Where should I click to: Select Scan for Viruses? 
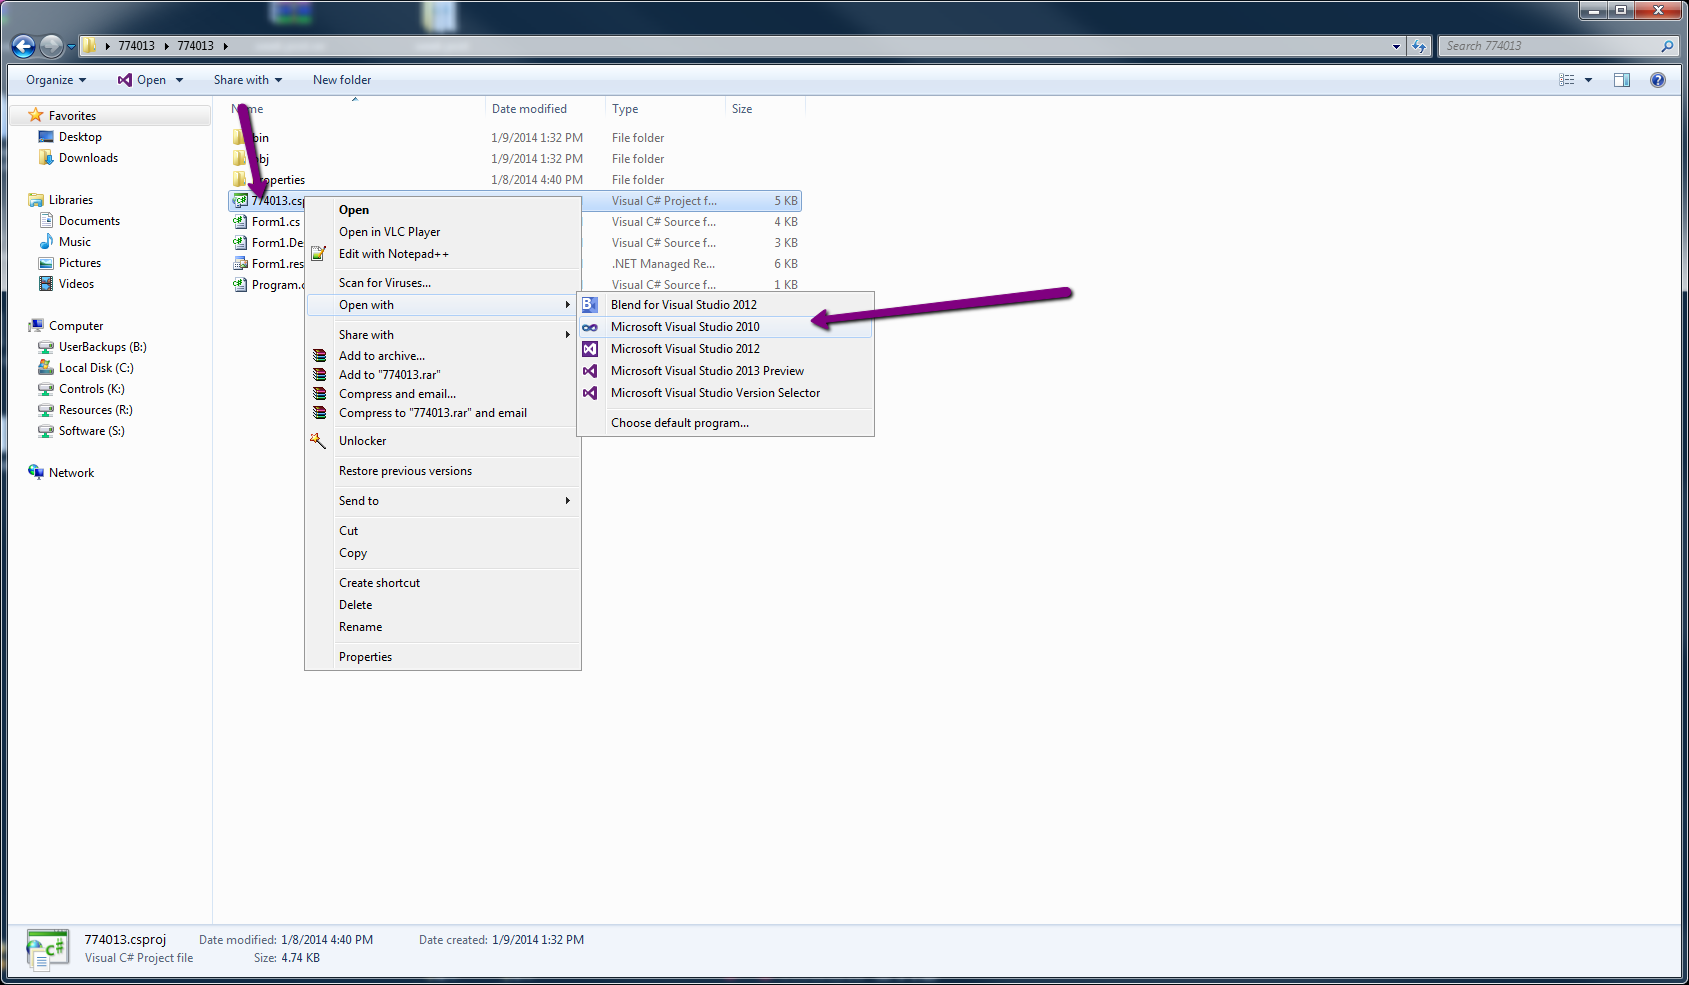click(443, 283)
